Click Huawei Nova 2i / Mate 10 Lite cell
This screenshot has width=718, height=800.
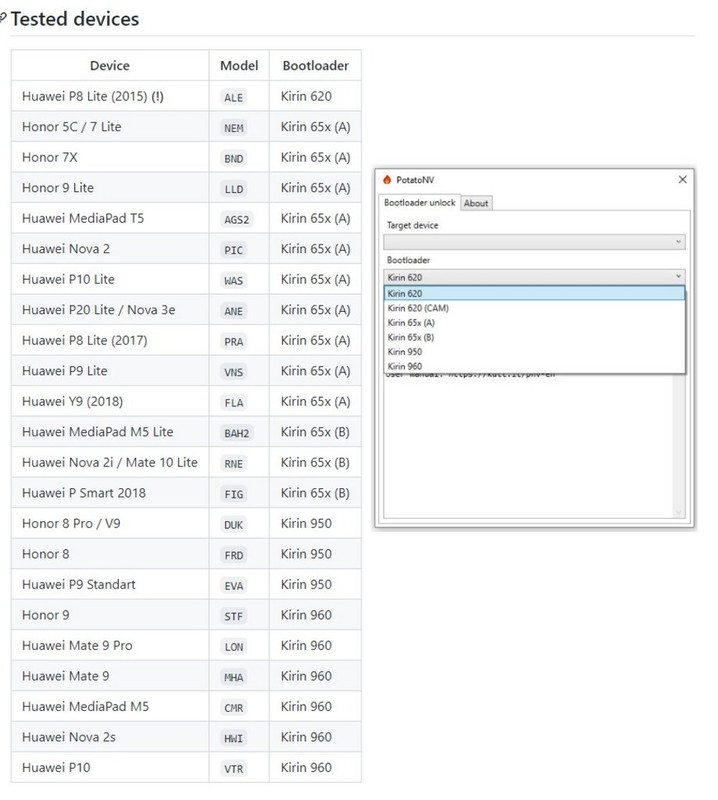coord(110,463)
